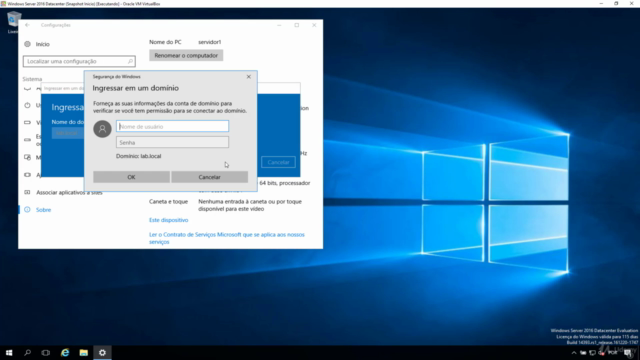
Task: Click the network icon in system tray
Action: point(593,353)
